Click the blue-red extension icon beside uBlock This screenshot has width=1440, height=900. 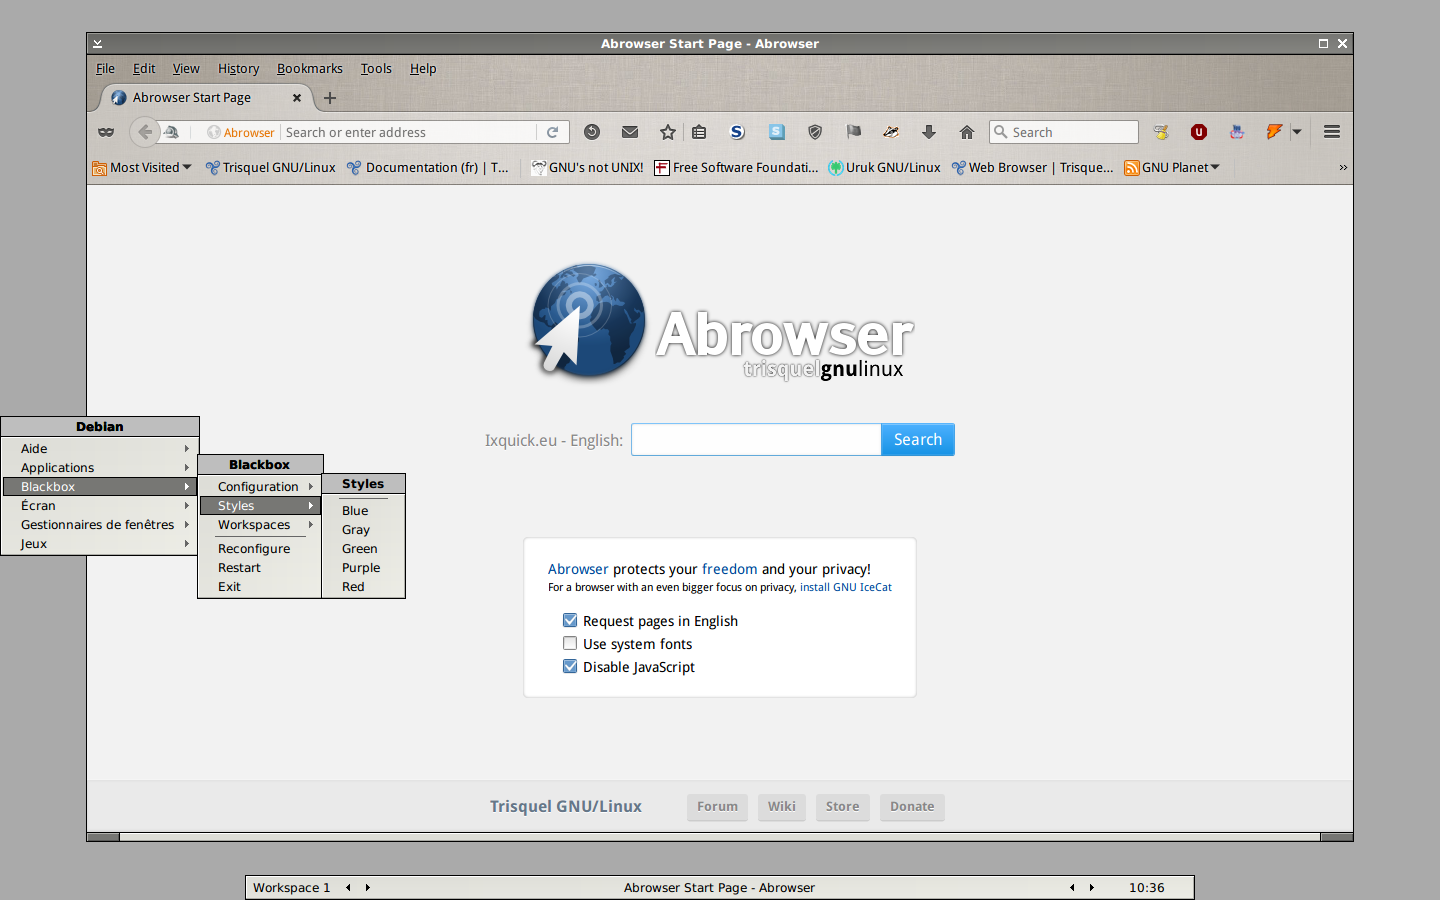(x=1237, y=132)
